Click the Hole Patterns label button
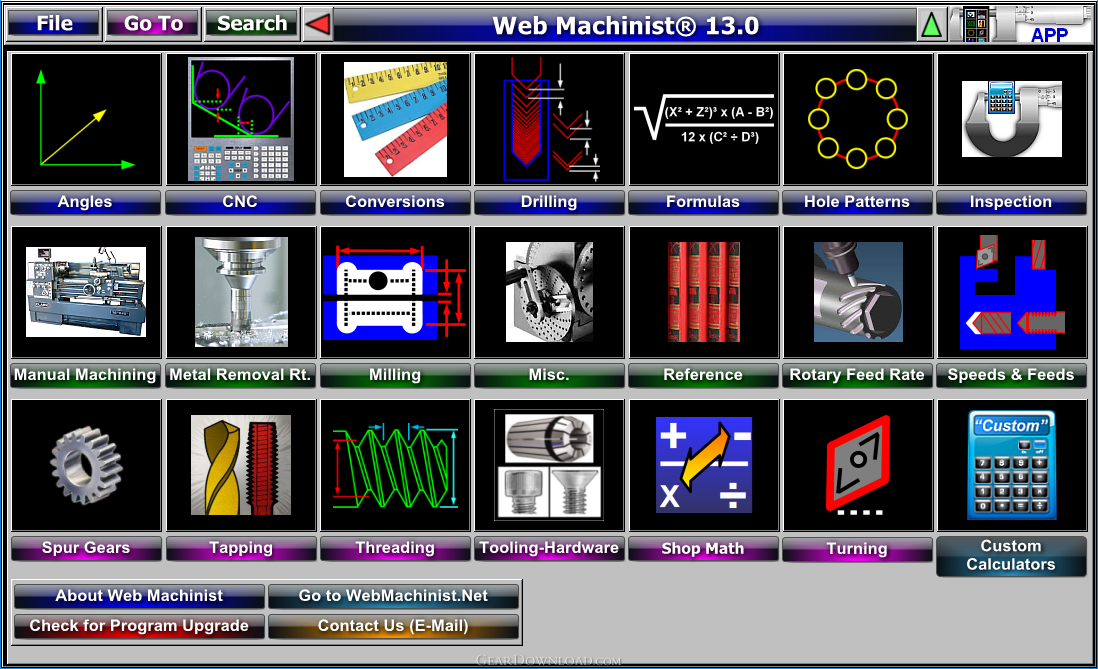Image resolution: width=1098 pixels, height=669 pixels. [x=857, y=202]
